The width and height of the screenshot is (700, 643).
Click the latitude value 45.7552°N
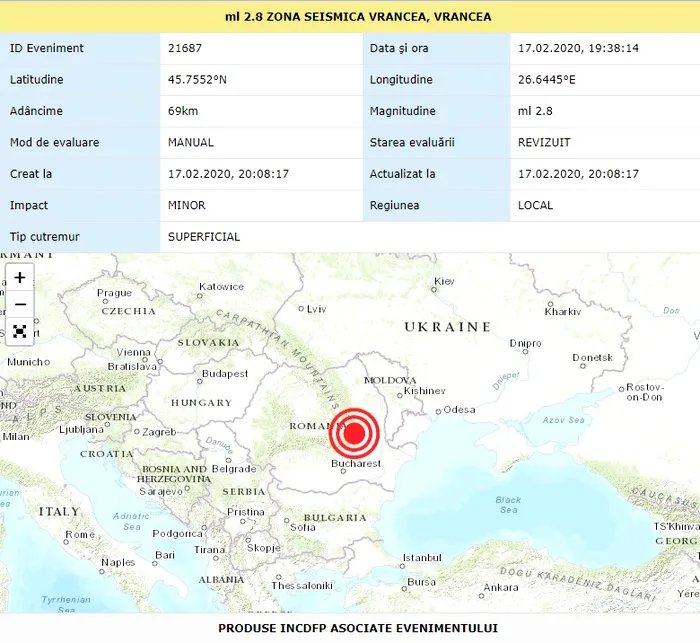click(197, 80)
